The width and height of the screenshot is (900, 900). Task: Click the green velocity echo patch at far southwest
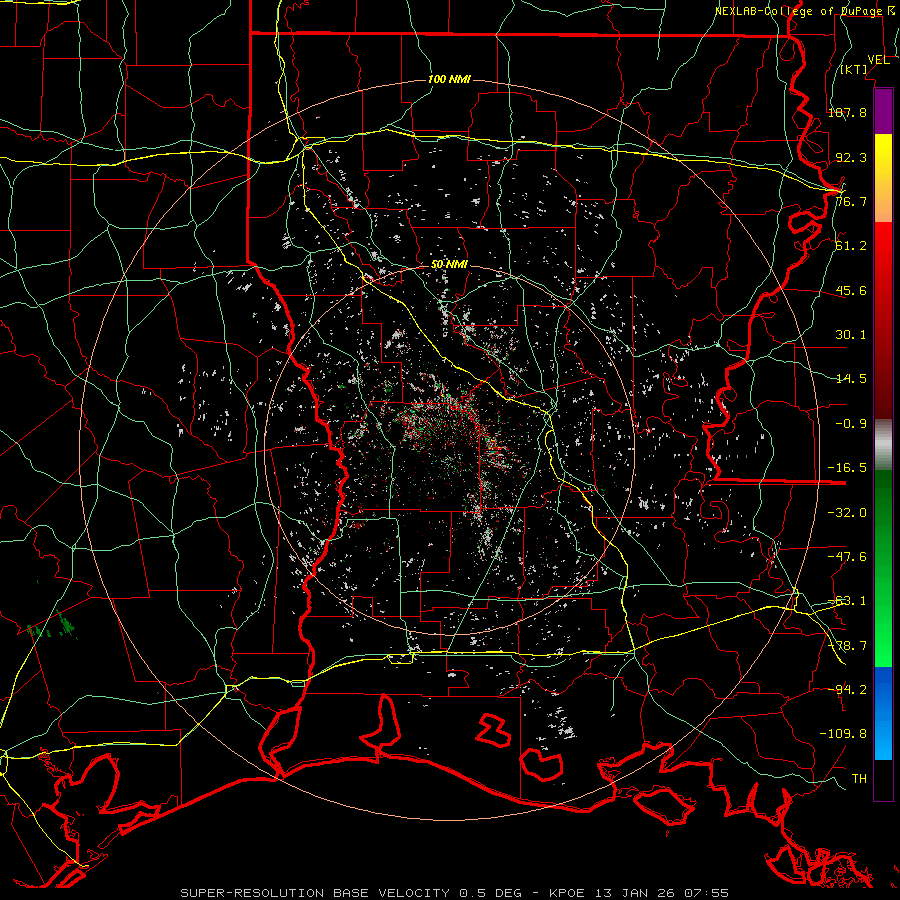53,626
